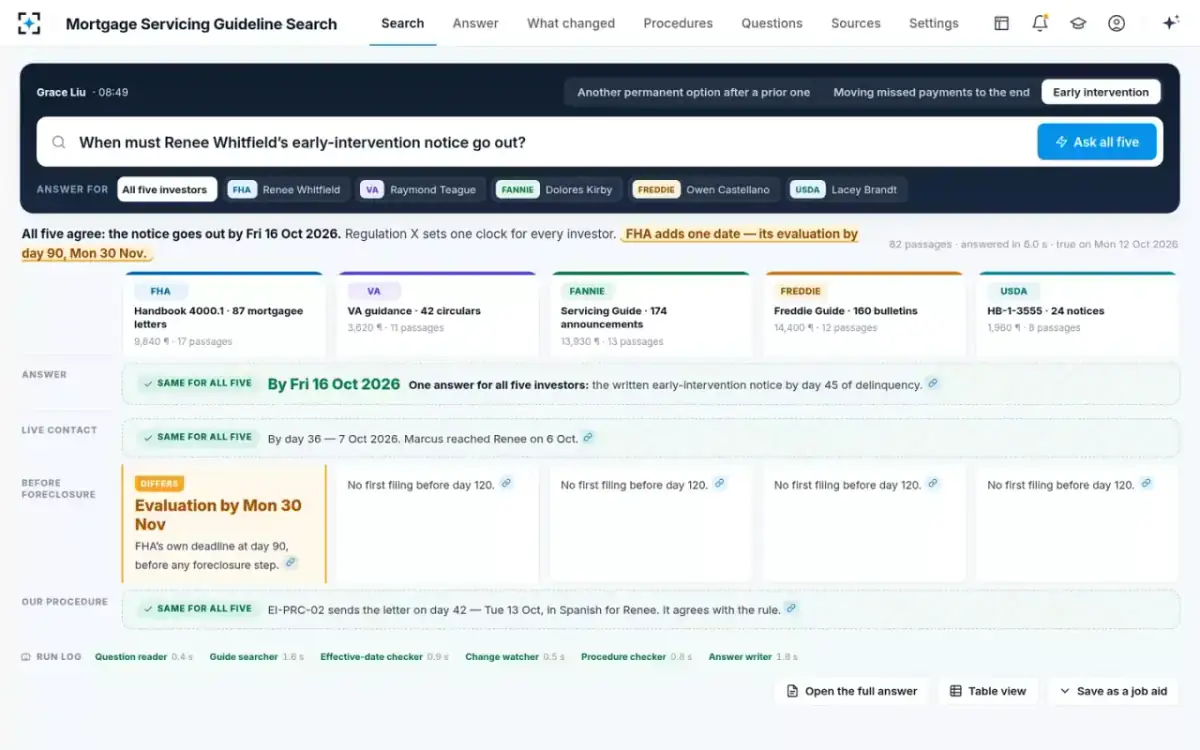Filter by VA Raymond Teague
1200x750 pixels.
tap(421, 189)
